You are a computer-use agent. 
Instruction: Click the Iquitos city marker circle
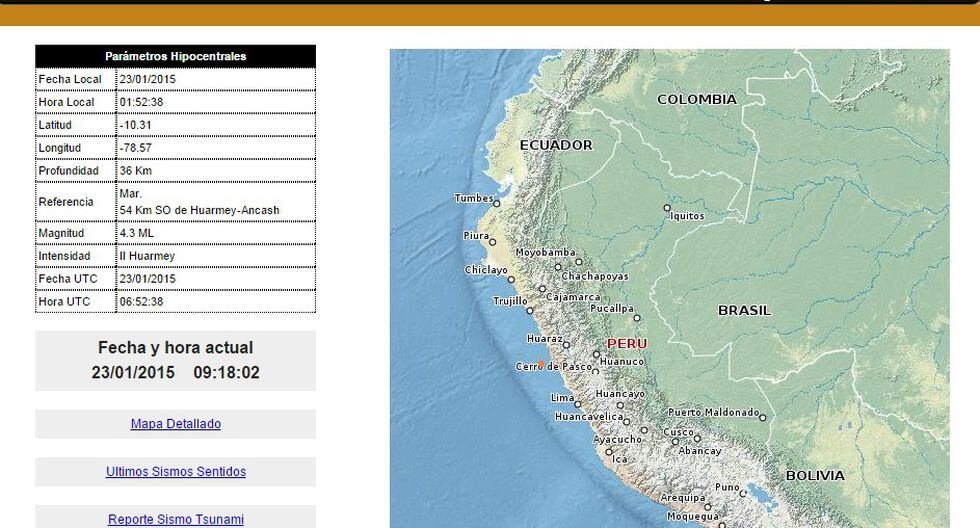(x=667, y=208)
